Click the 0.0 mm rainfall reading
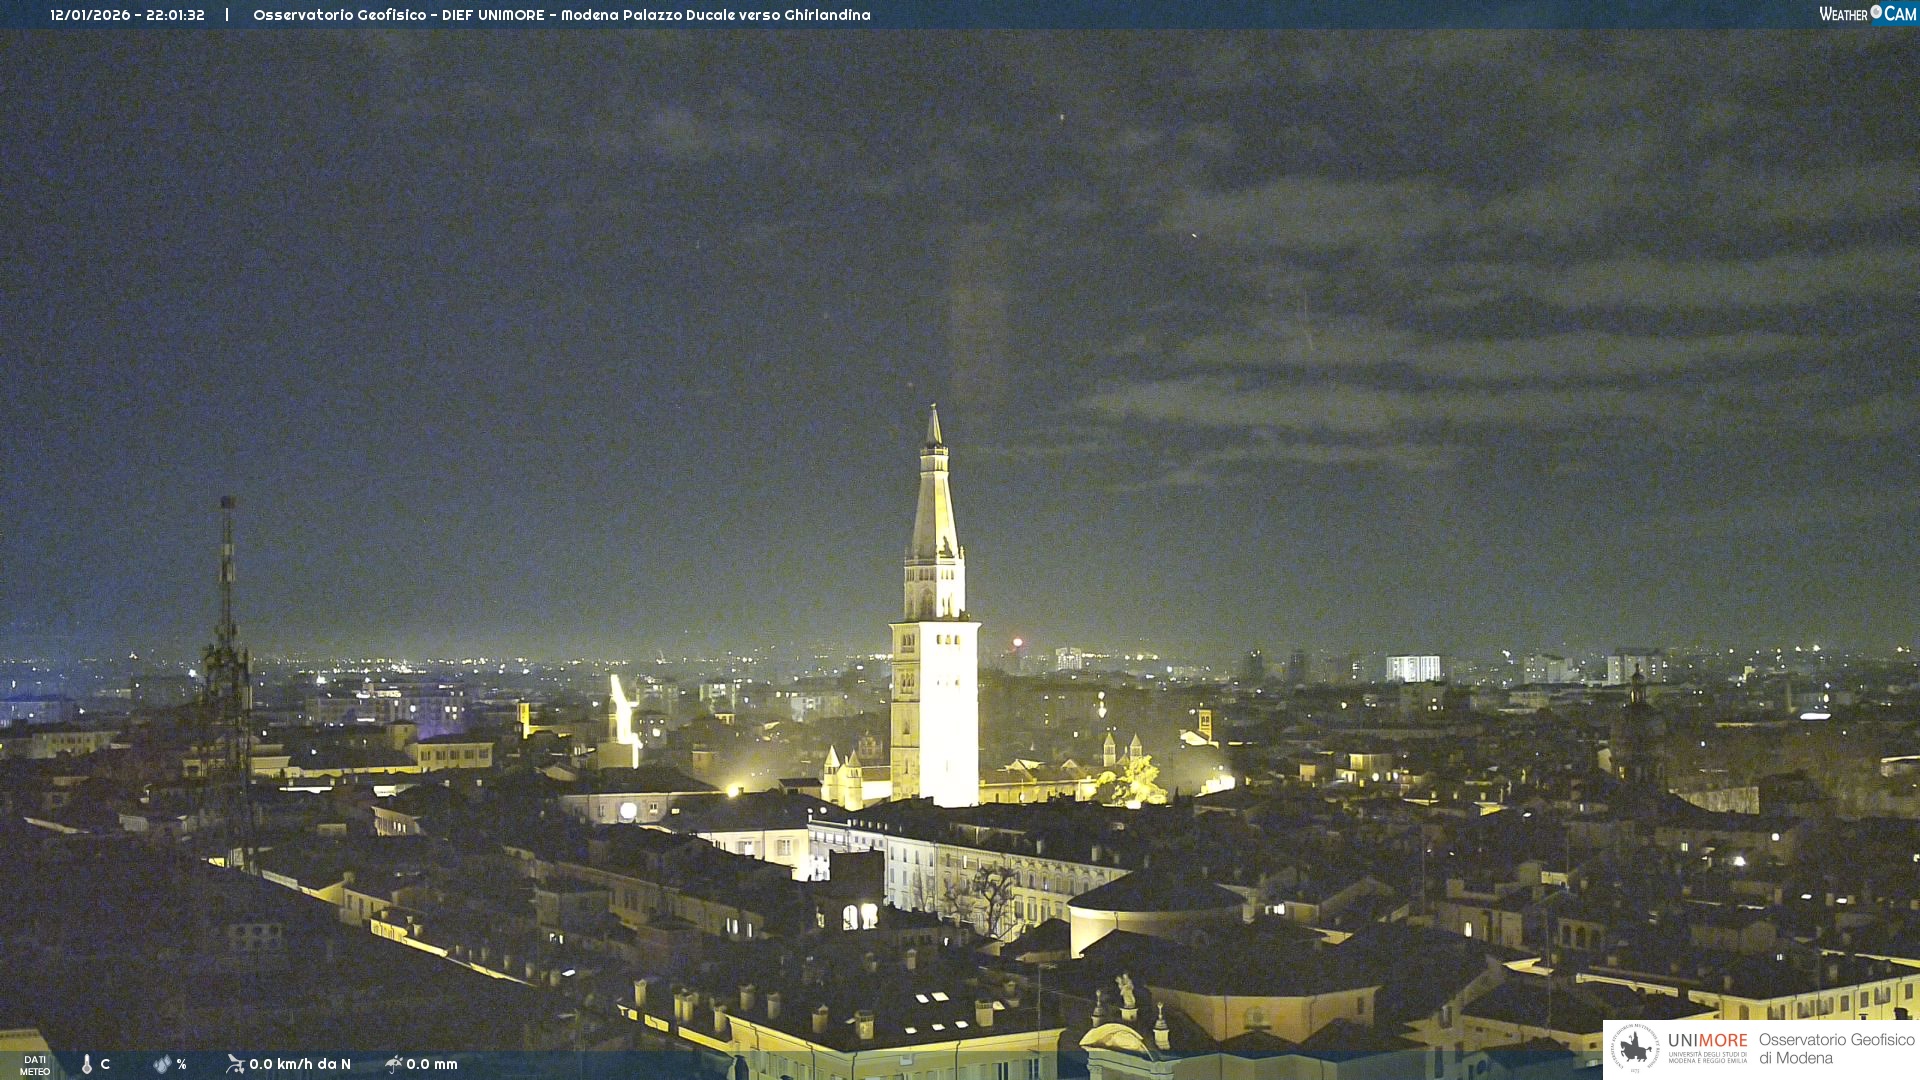The height and width of the screenshot is (1080, 1920). (x=432, y=1064)
